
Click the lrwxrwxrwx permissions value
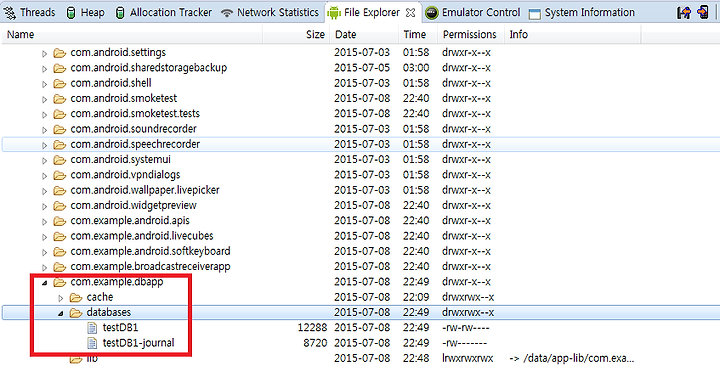[467, 358]
